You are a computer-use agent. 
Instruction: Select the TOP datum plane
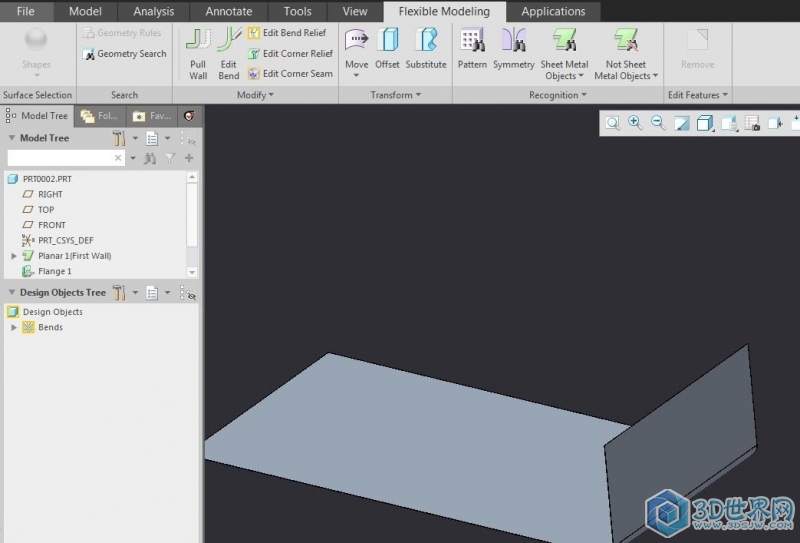[39, 210]
